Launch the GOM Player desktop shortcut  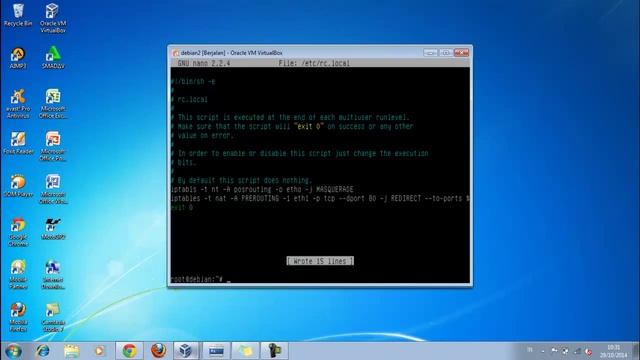pos(18,186)
